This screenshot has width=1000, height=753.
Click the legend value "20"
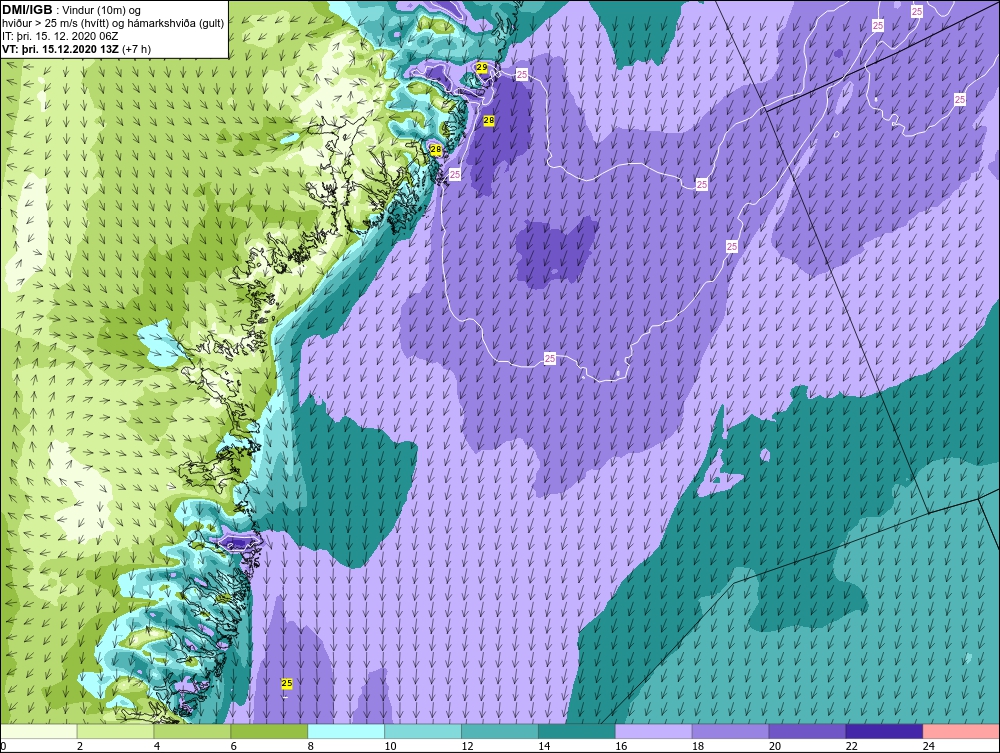pos(775,746)
